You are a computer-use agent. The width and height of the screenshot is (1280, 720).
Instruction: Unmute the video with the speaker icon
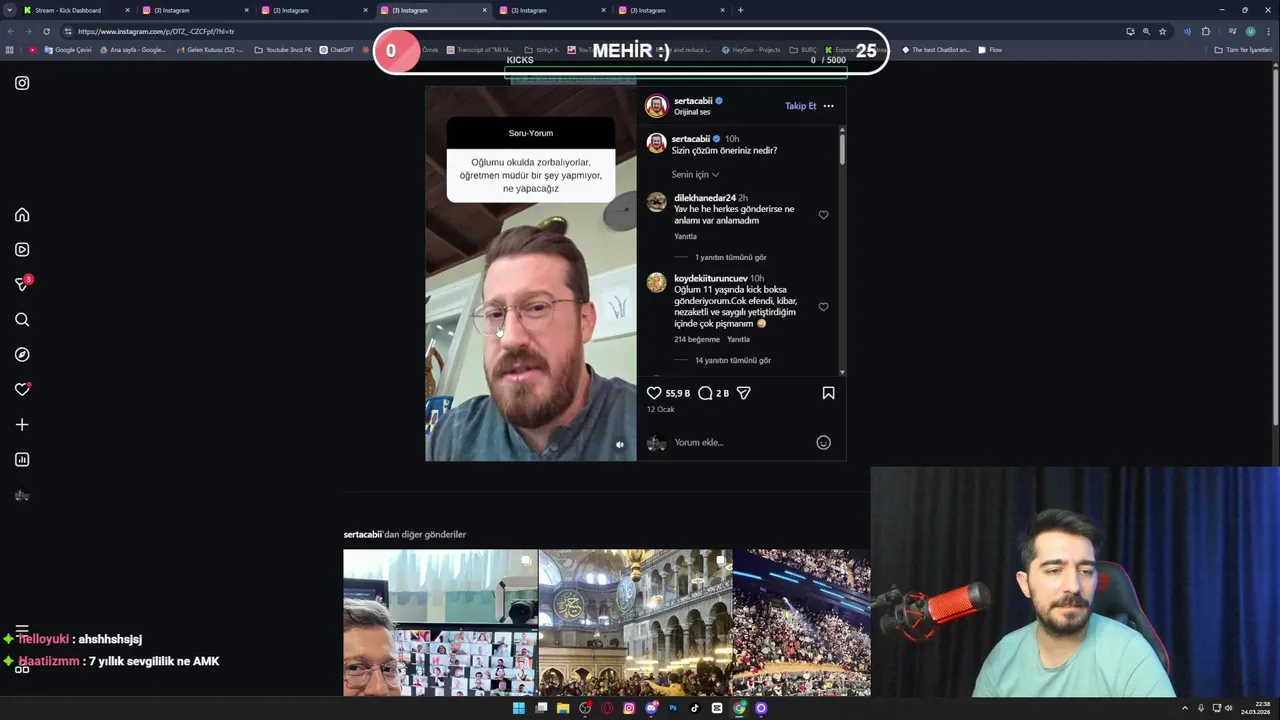pyautogui.click(x=619, y=445)
